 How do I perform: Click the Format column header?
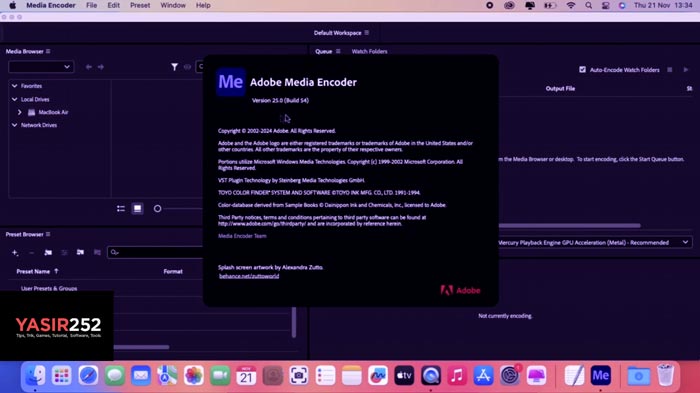pyautogui.click(x=173, y=271)
